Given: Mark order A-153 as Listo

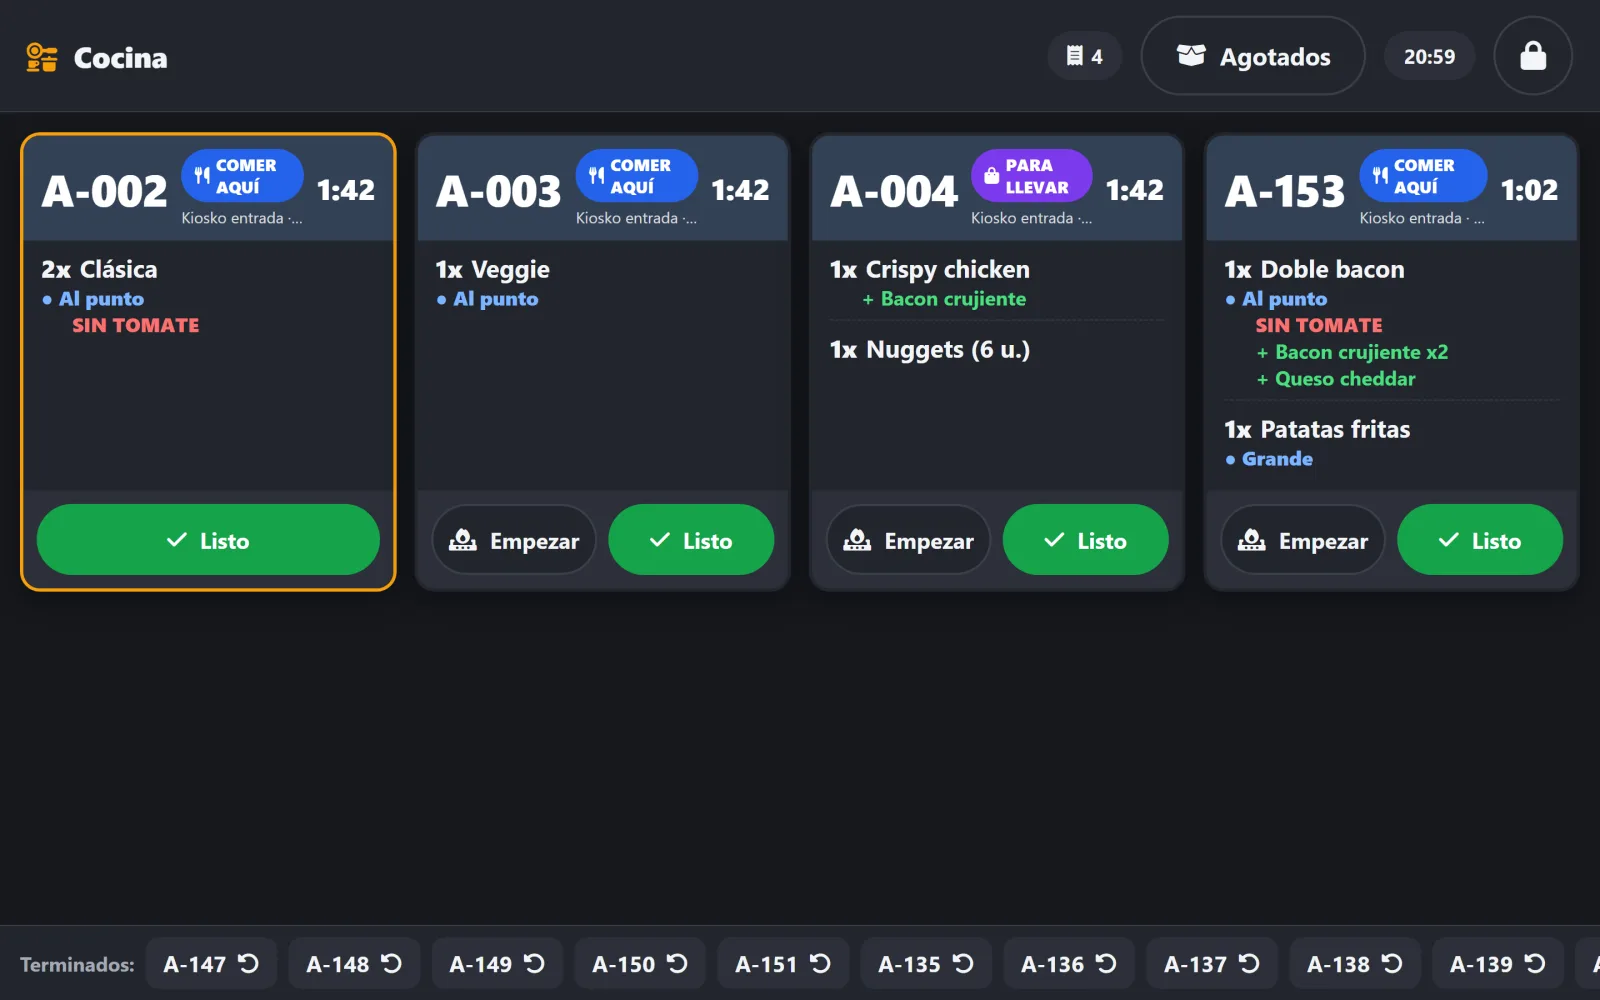Looking at the screenshot, I should pyautogui.click(x=1480, y=540).
